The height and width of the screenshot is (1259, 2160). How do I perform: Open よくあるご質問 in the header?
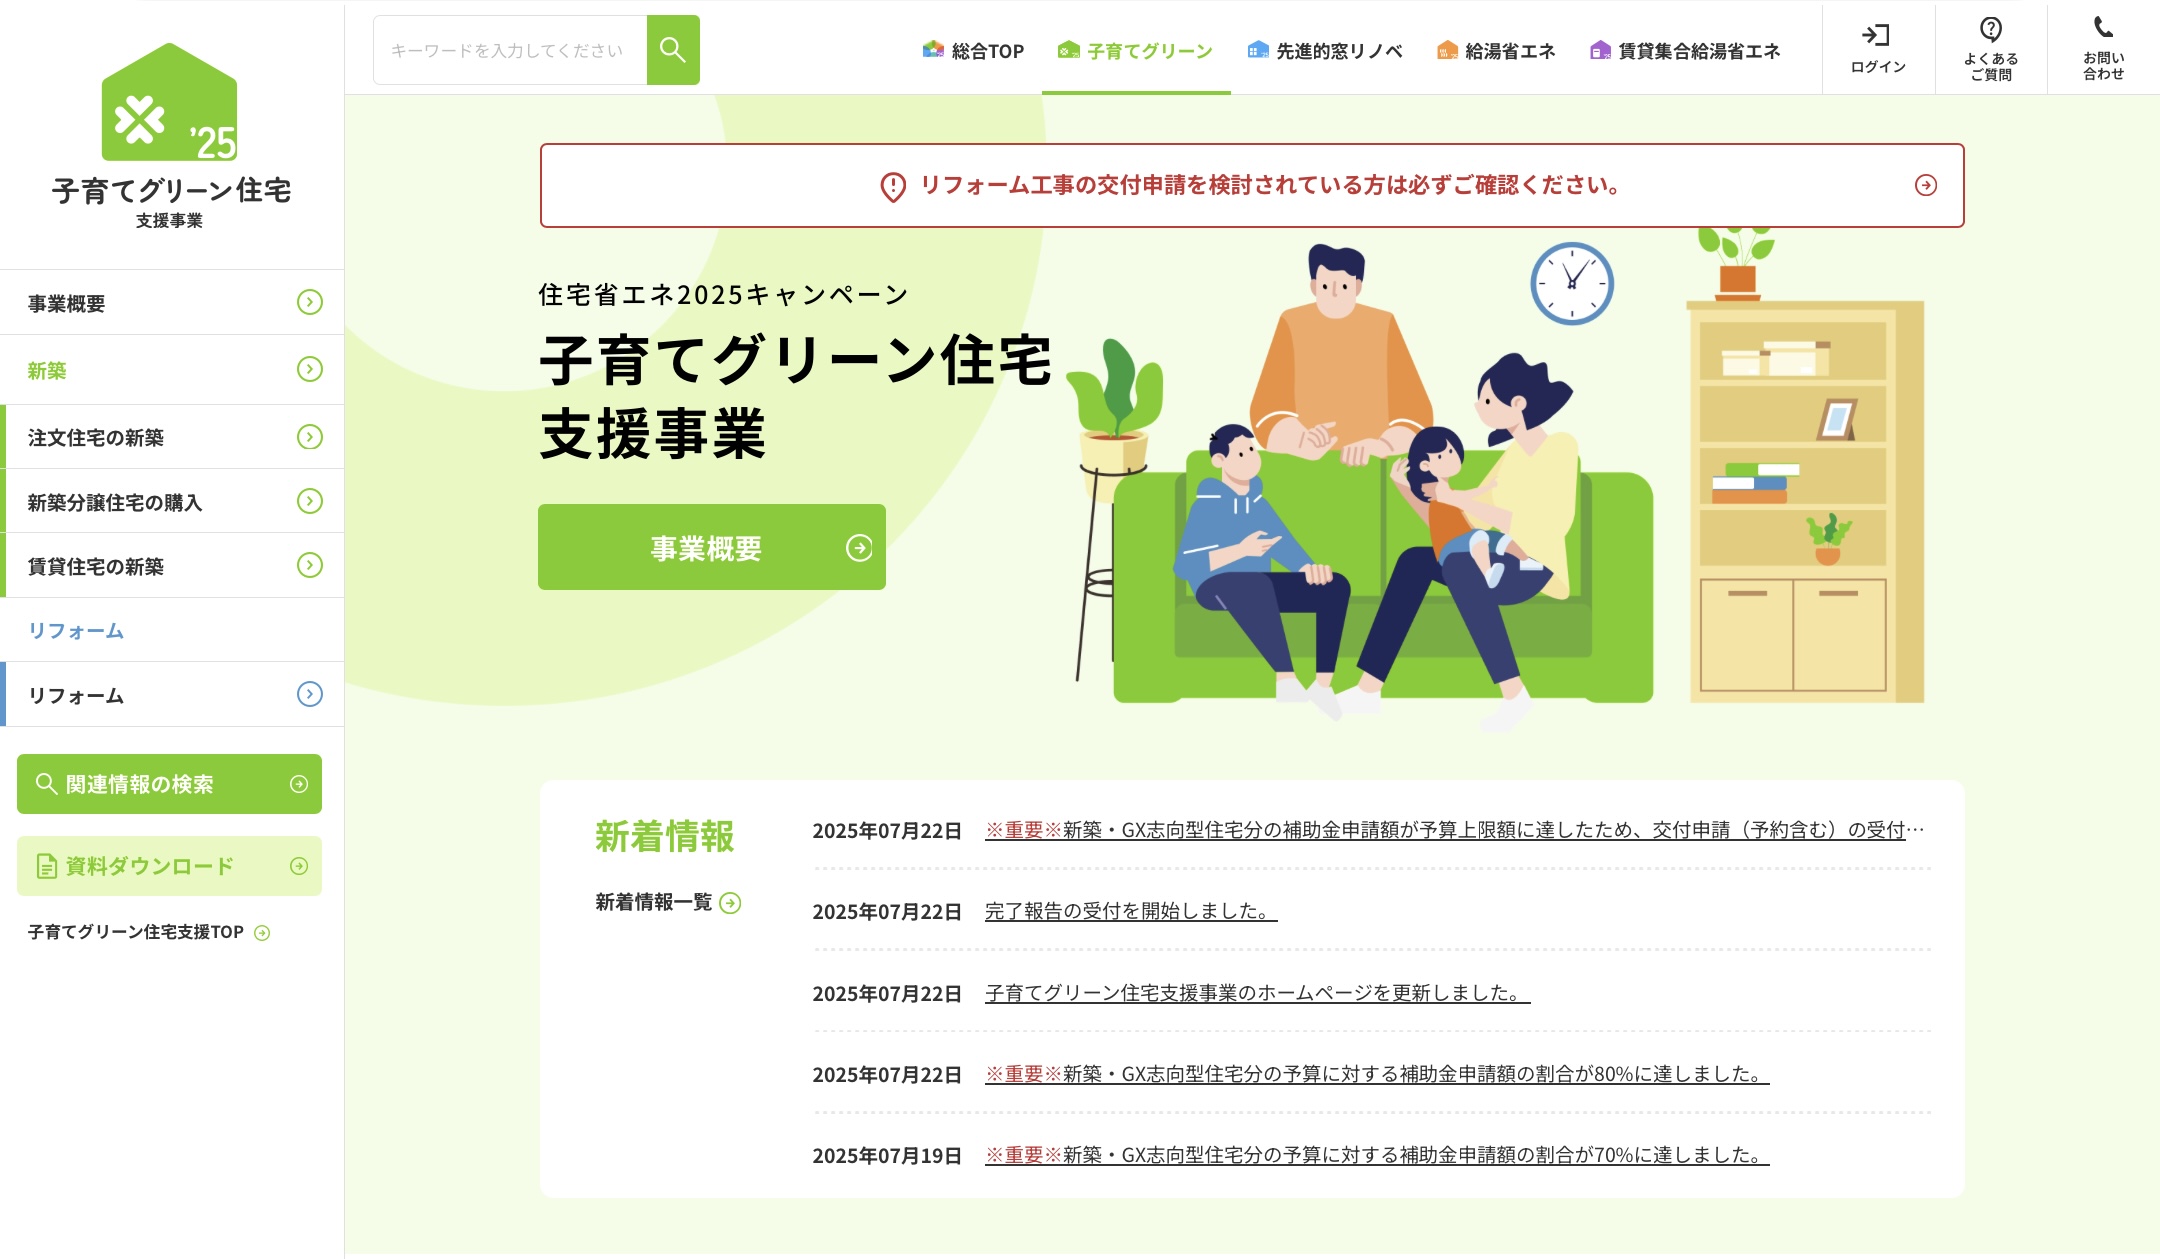pos(1991,50)
